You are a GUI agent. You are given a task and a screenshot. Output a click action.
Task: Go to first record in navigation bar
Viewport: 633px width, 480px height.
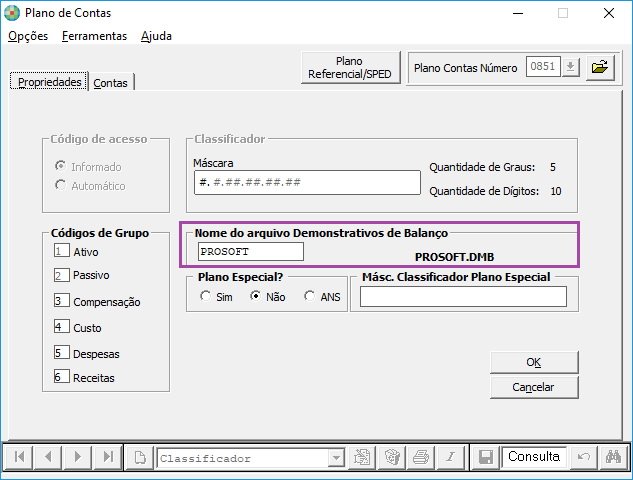(x=19, y=457)
